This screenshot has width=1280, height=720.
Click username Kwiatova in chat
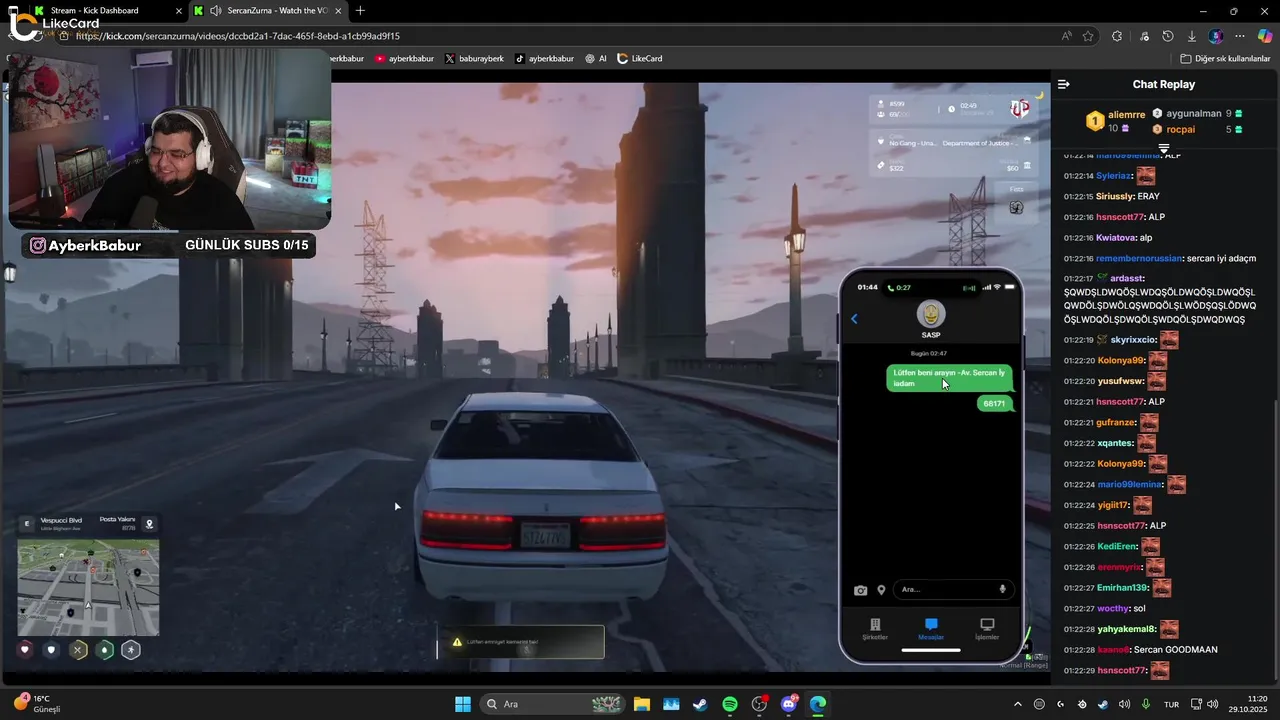1116,238
